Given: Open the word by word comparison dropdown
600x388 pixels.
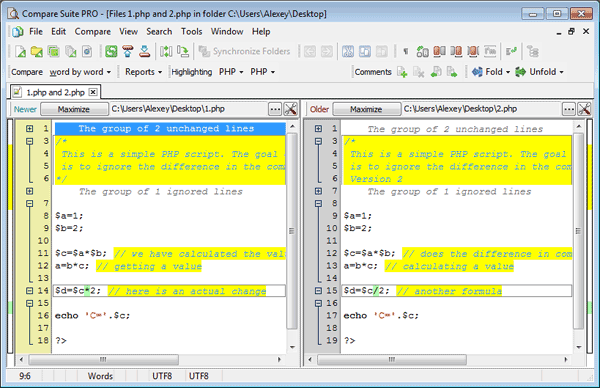Looking at the screenshot, I should [80, 72].
